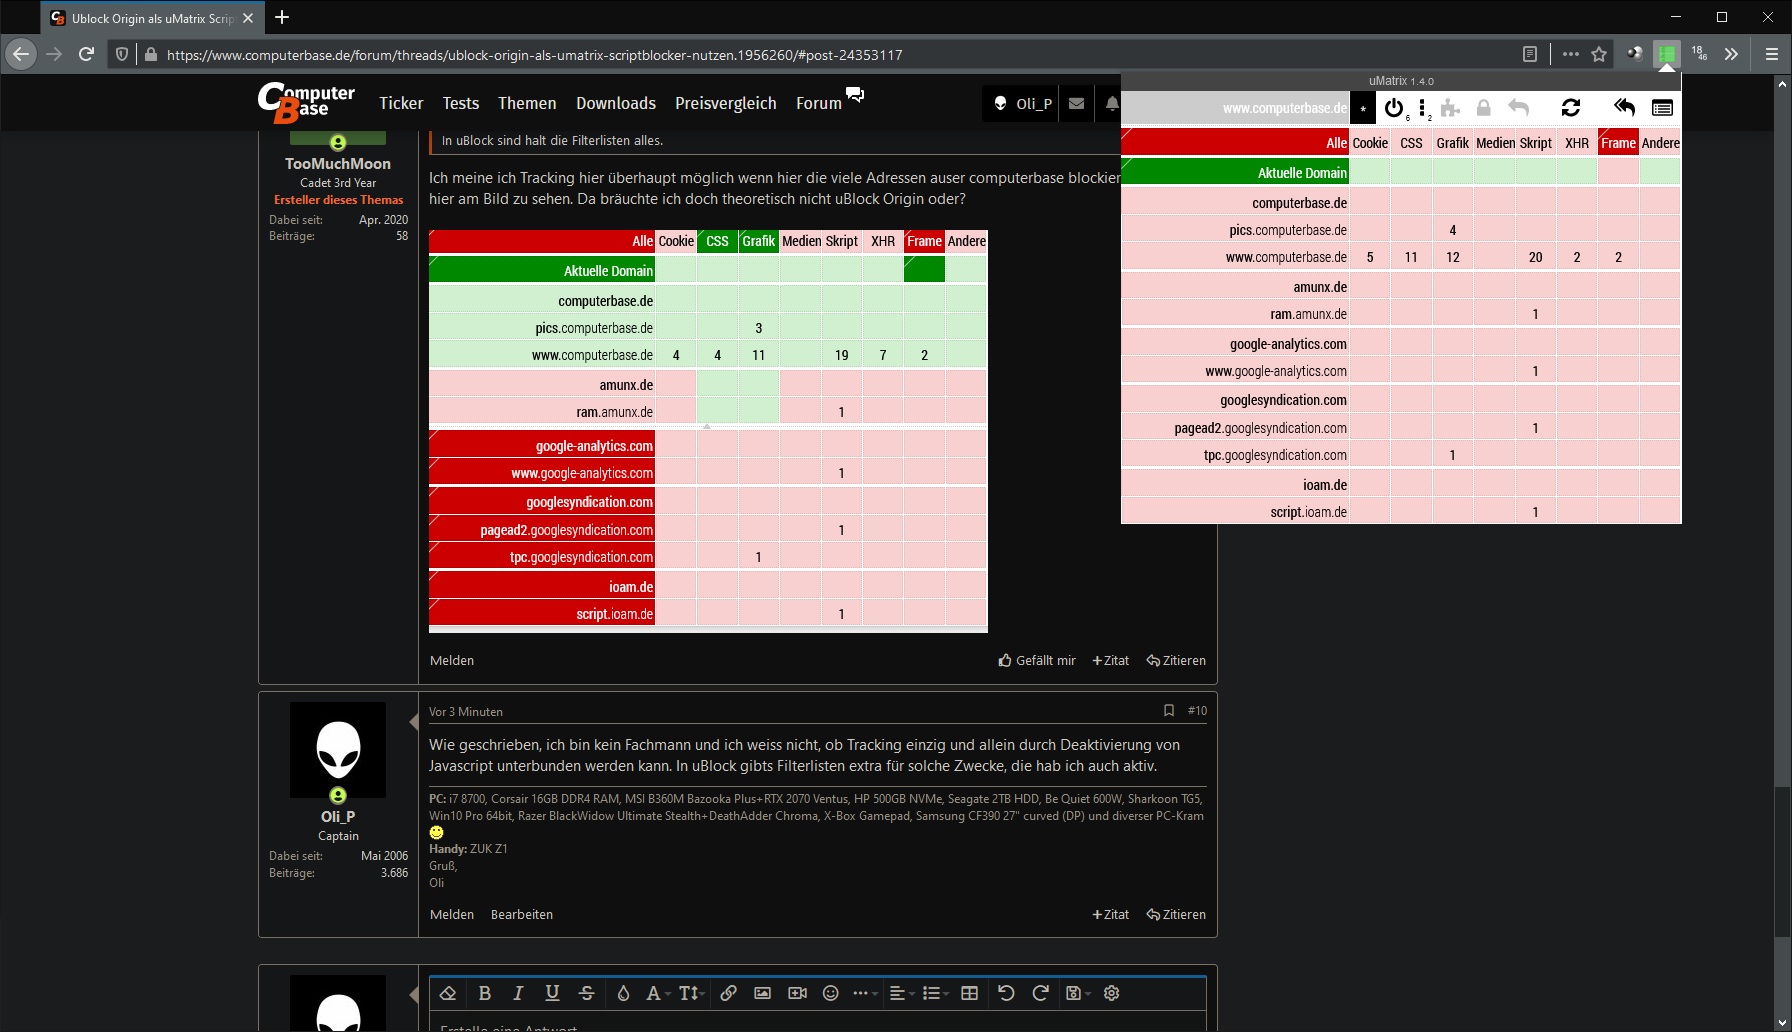Open the text alignment dropdown
The image size is (1792, 1032).
click(x=901, y=993)
